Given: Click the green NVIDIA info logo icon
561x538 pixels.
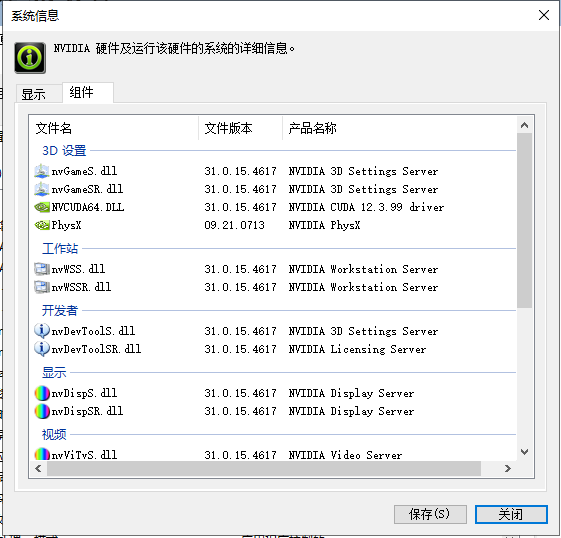Looking at the screenshot, I should point(30,58).
